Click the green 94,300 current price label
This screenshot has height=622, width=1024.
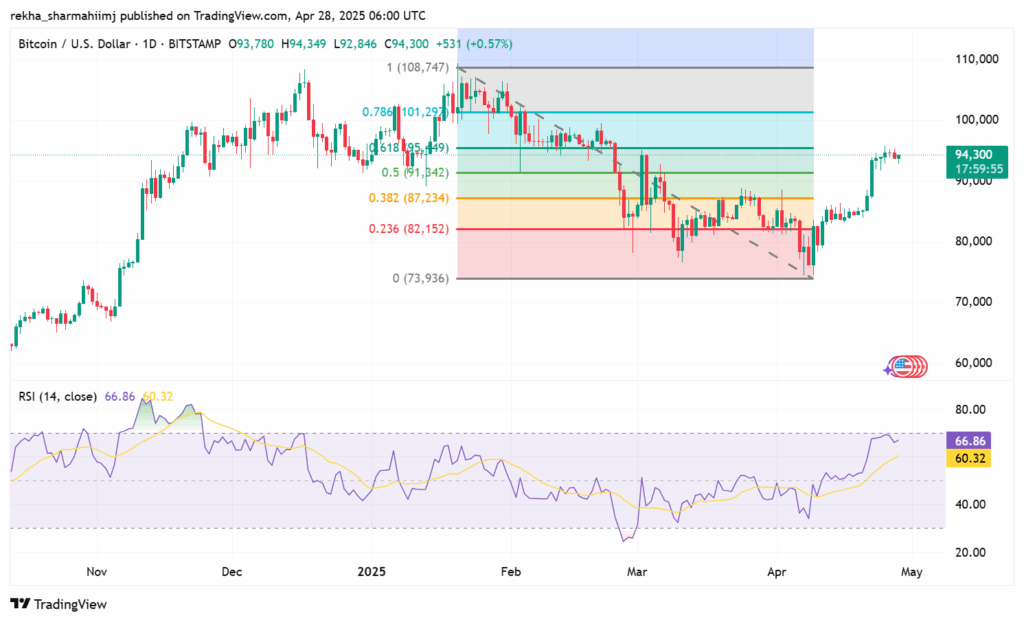click(x=974, y=154)
